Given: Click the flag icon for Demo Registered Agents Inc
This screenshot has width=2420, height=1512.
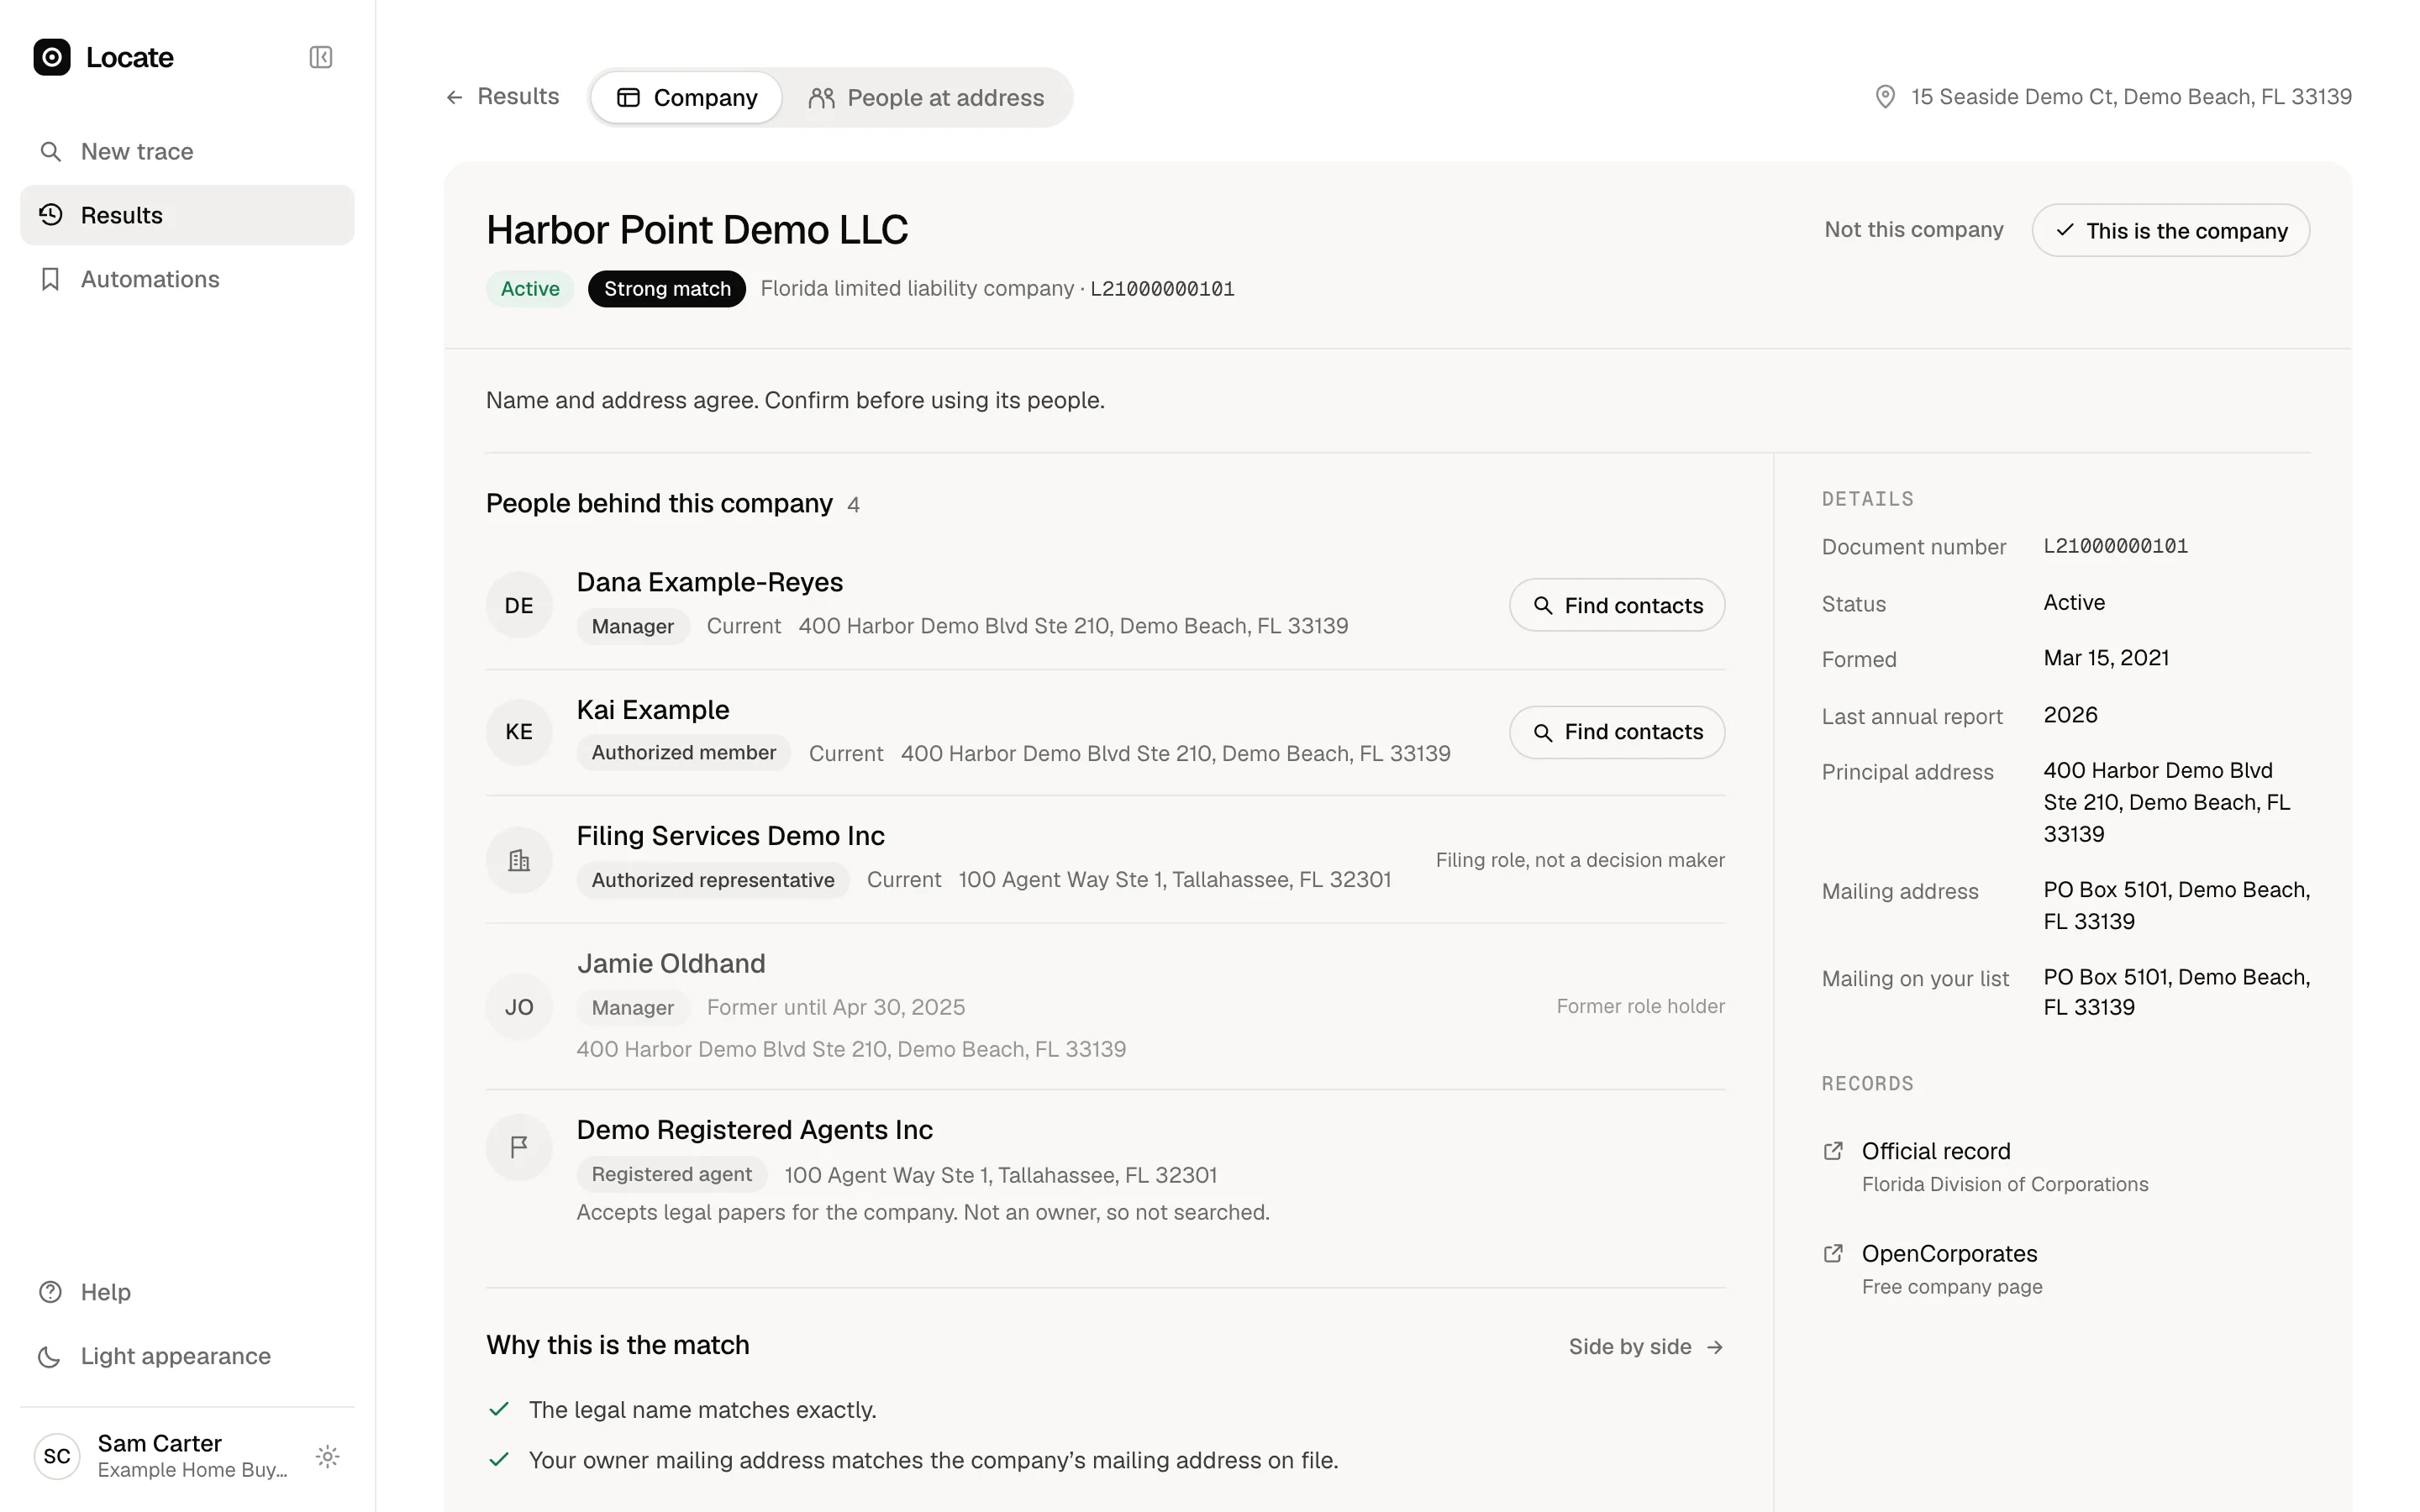Looking at the screenshot, I should pyautogui.click(x=519, y=1147).
